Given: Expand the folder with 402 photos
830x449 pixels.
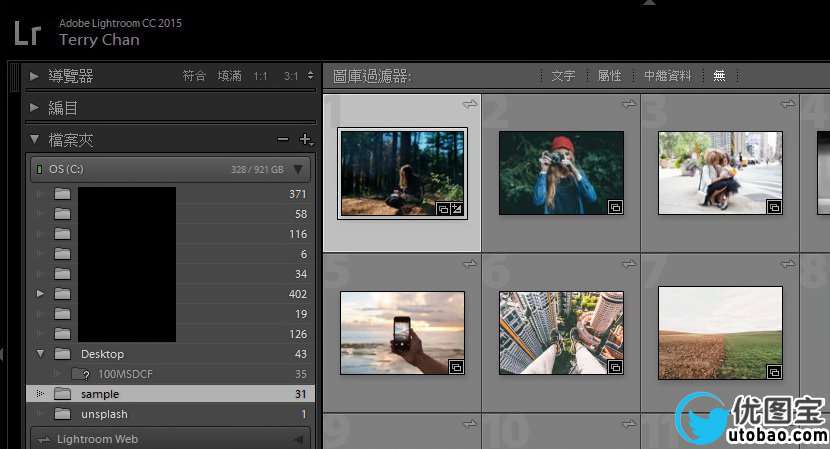Looking at the screenshot, I should (x=40, y=294).
